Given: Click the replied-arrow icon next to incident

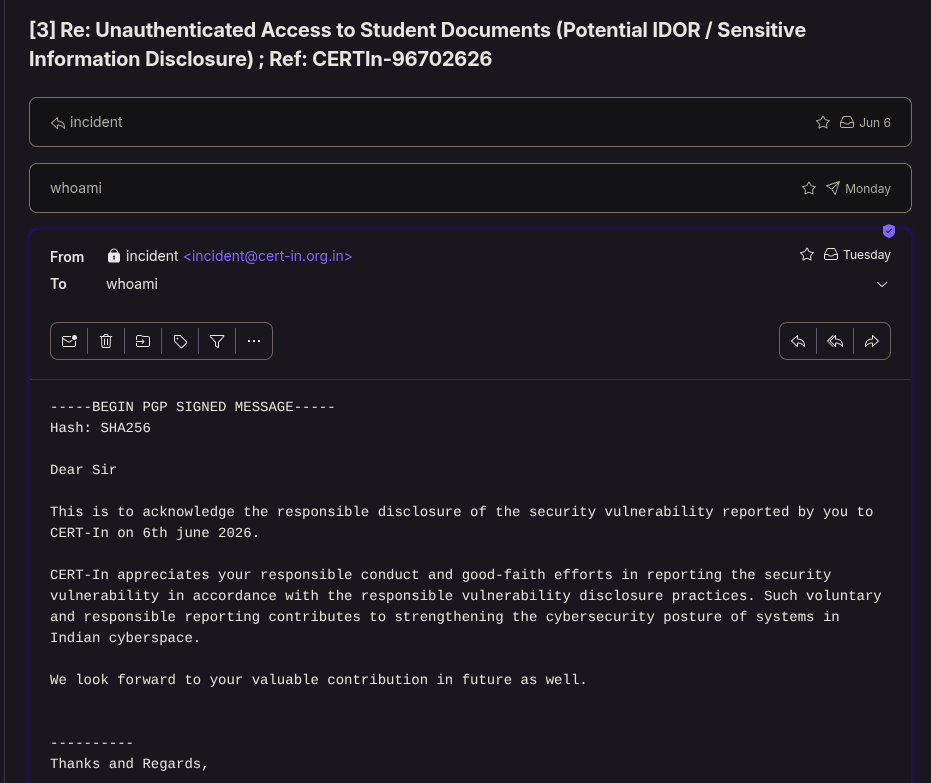Looking at the screenshot, I should [x=58, y=123].
